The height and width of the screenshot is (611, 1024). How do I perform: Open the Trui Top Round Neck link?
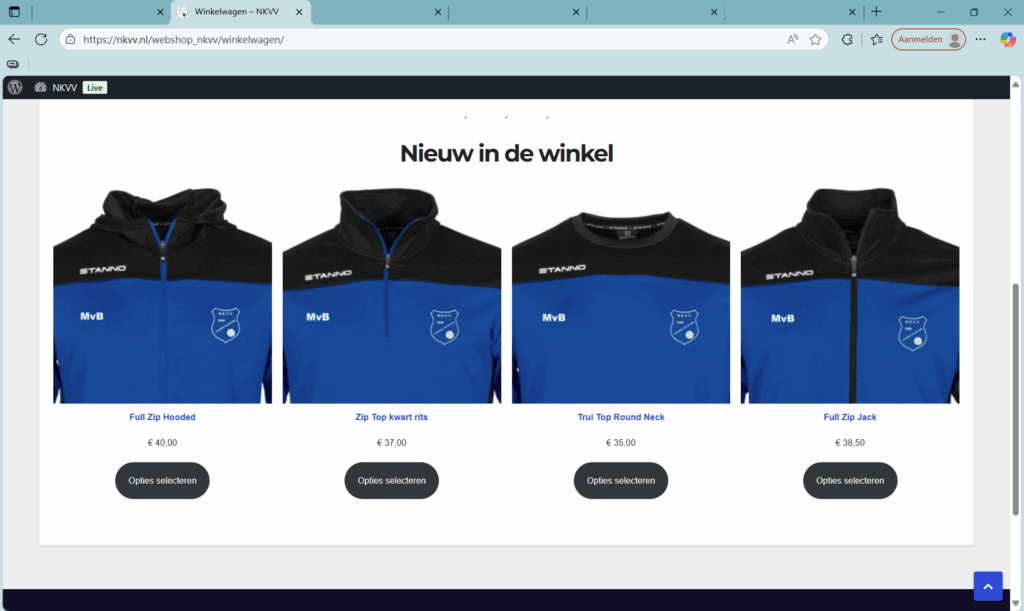pos(620,417)
